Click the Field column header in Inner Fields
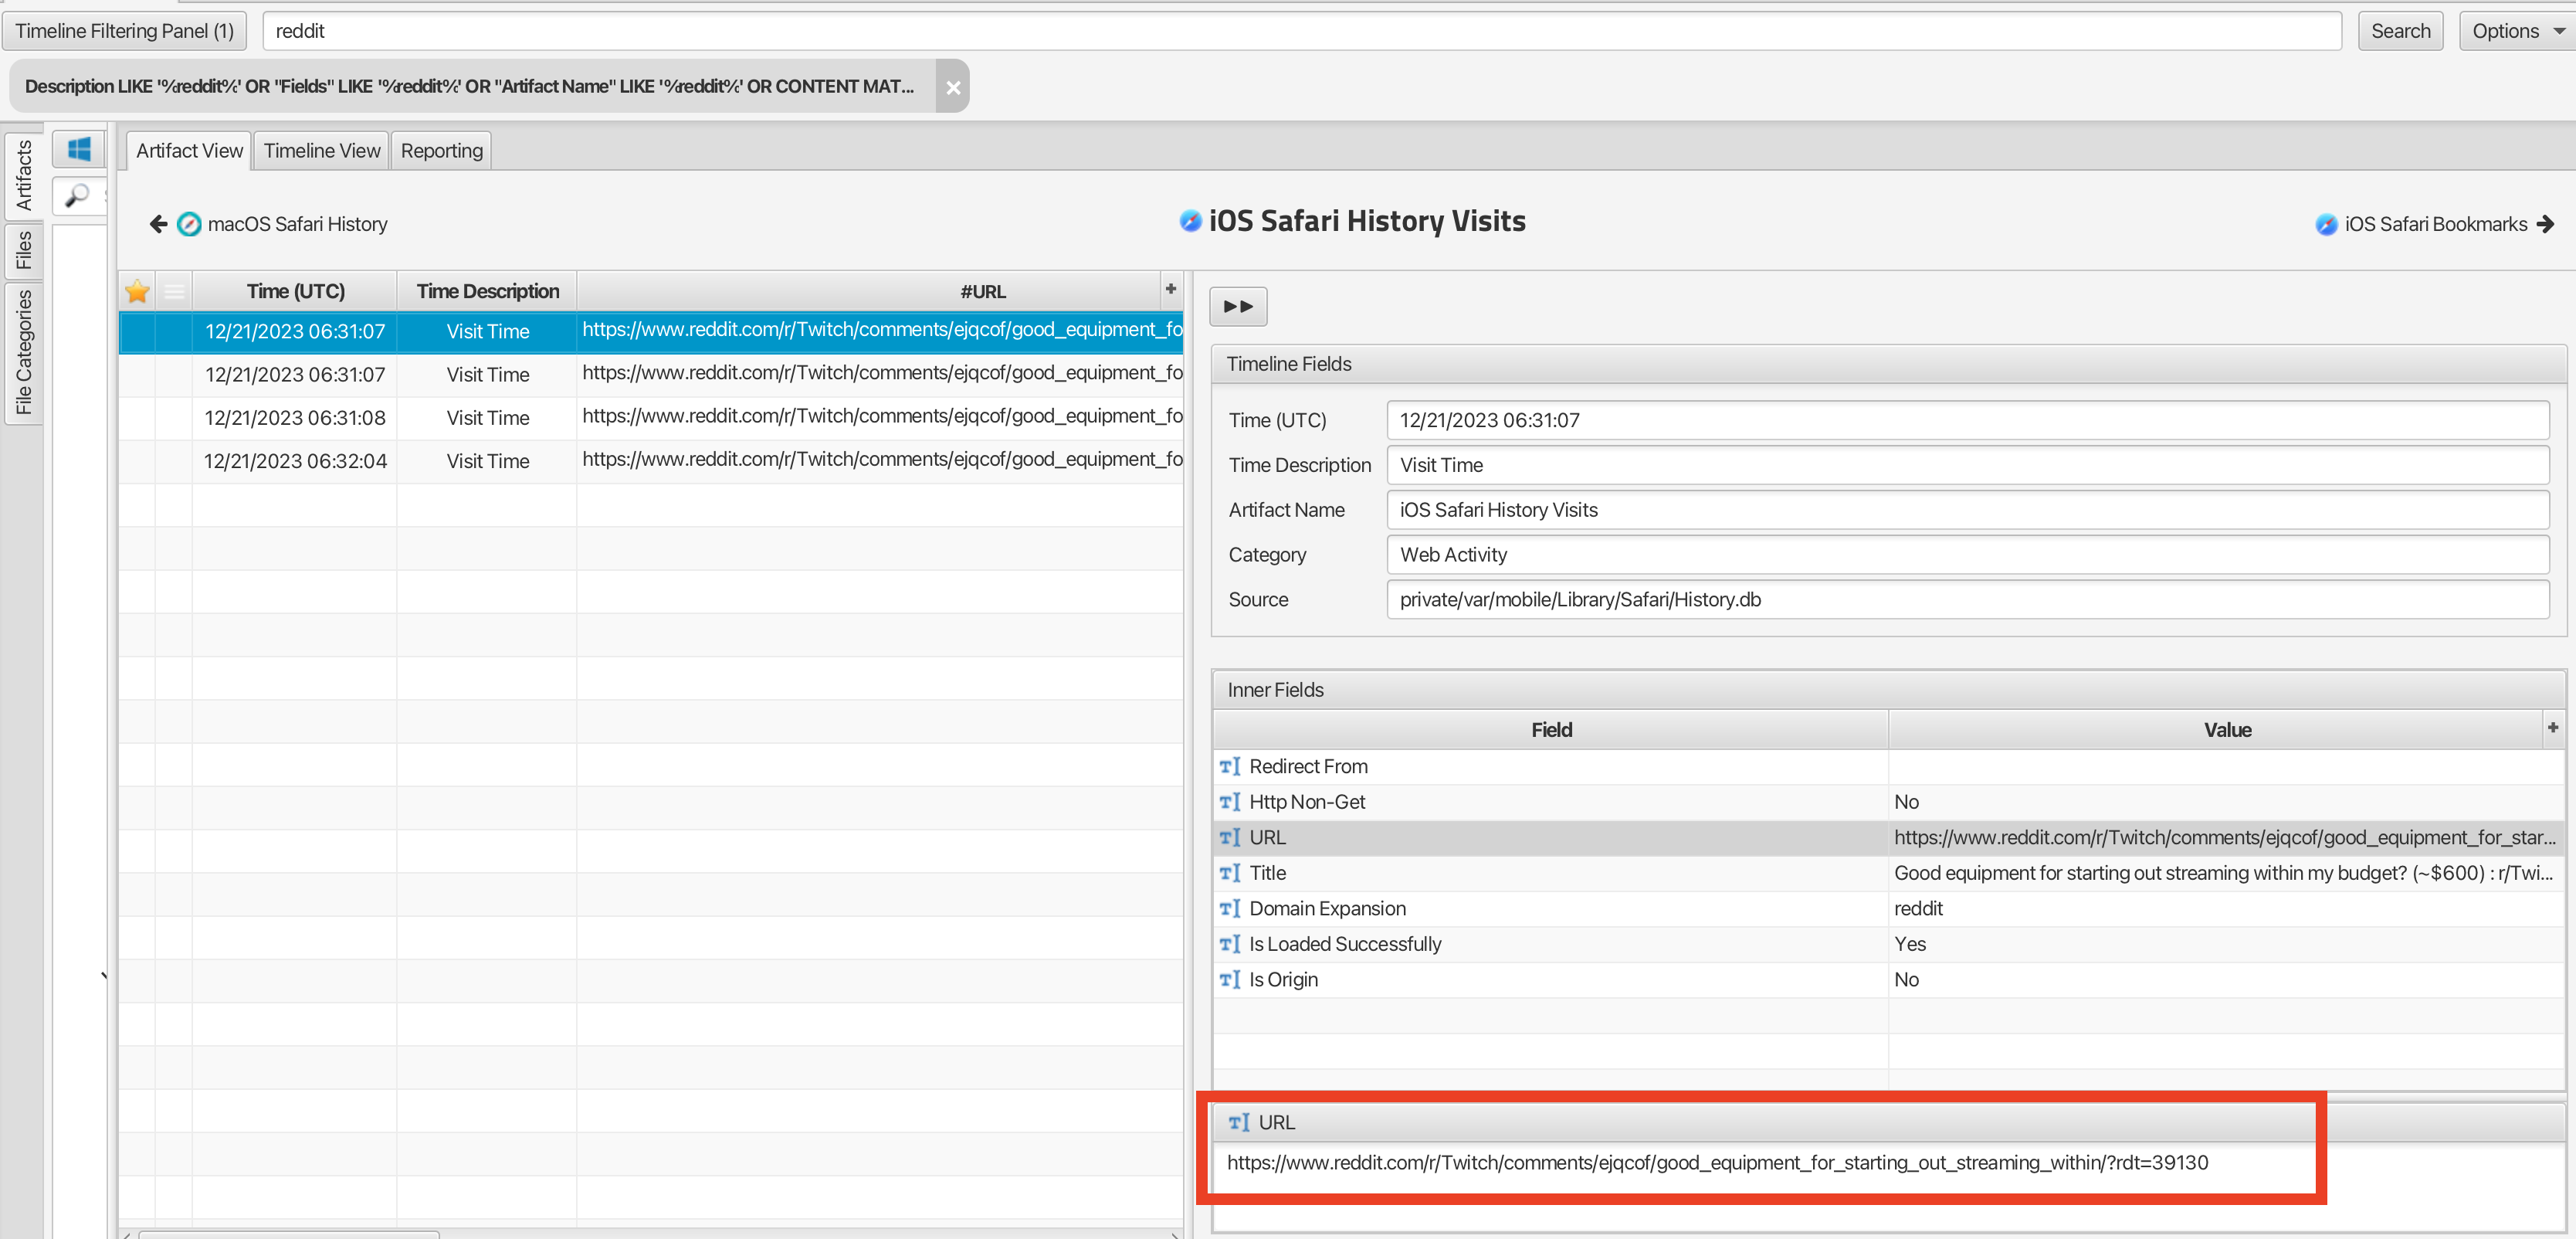2576x1239 pixels. (1551, 730)
